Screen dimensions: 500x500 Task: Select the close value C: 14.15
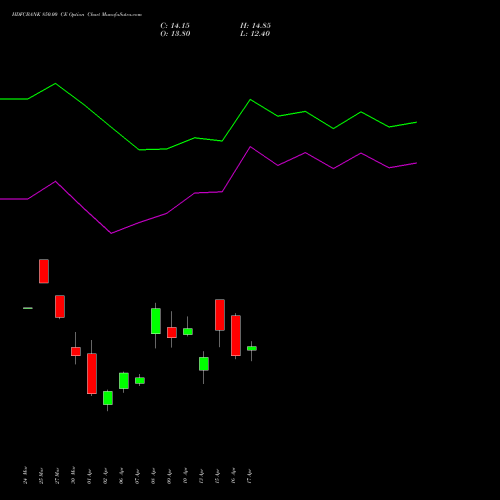tap(175, 26)
